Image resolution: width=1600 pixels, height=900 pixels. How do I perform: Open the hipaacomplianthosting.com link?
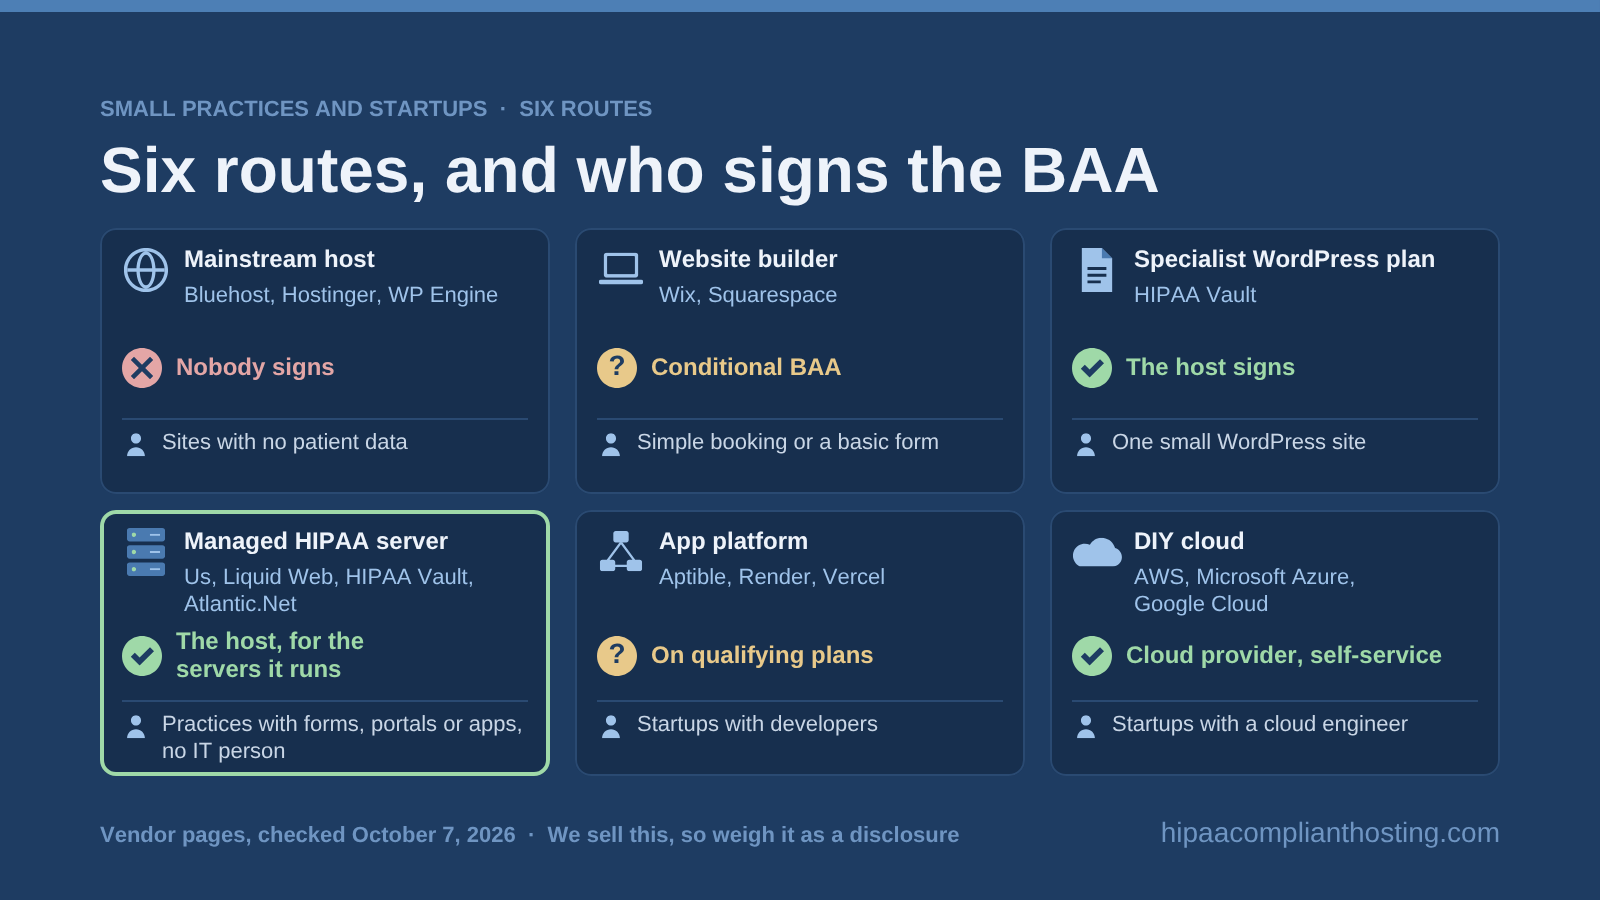1330,833
